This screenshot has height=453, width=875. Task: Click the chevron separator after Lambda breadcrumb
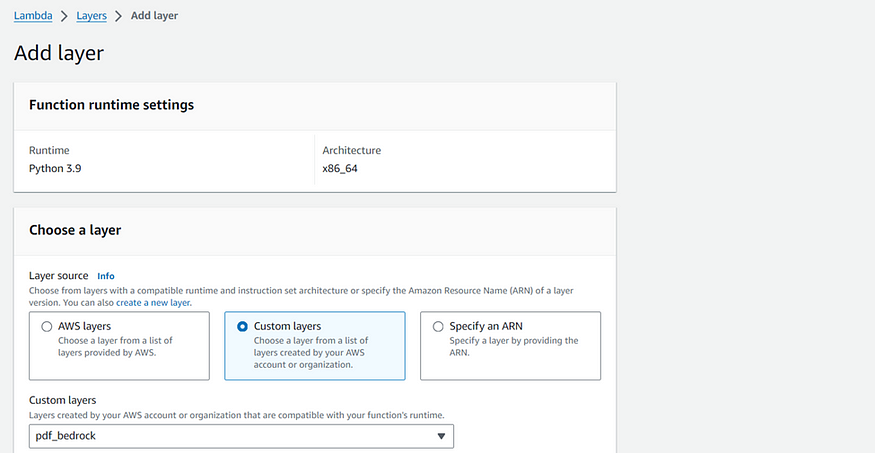click(64, 16)
